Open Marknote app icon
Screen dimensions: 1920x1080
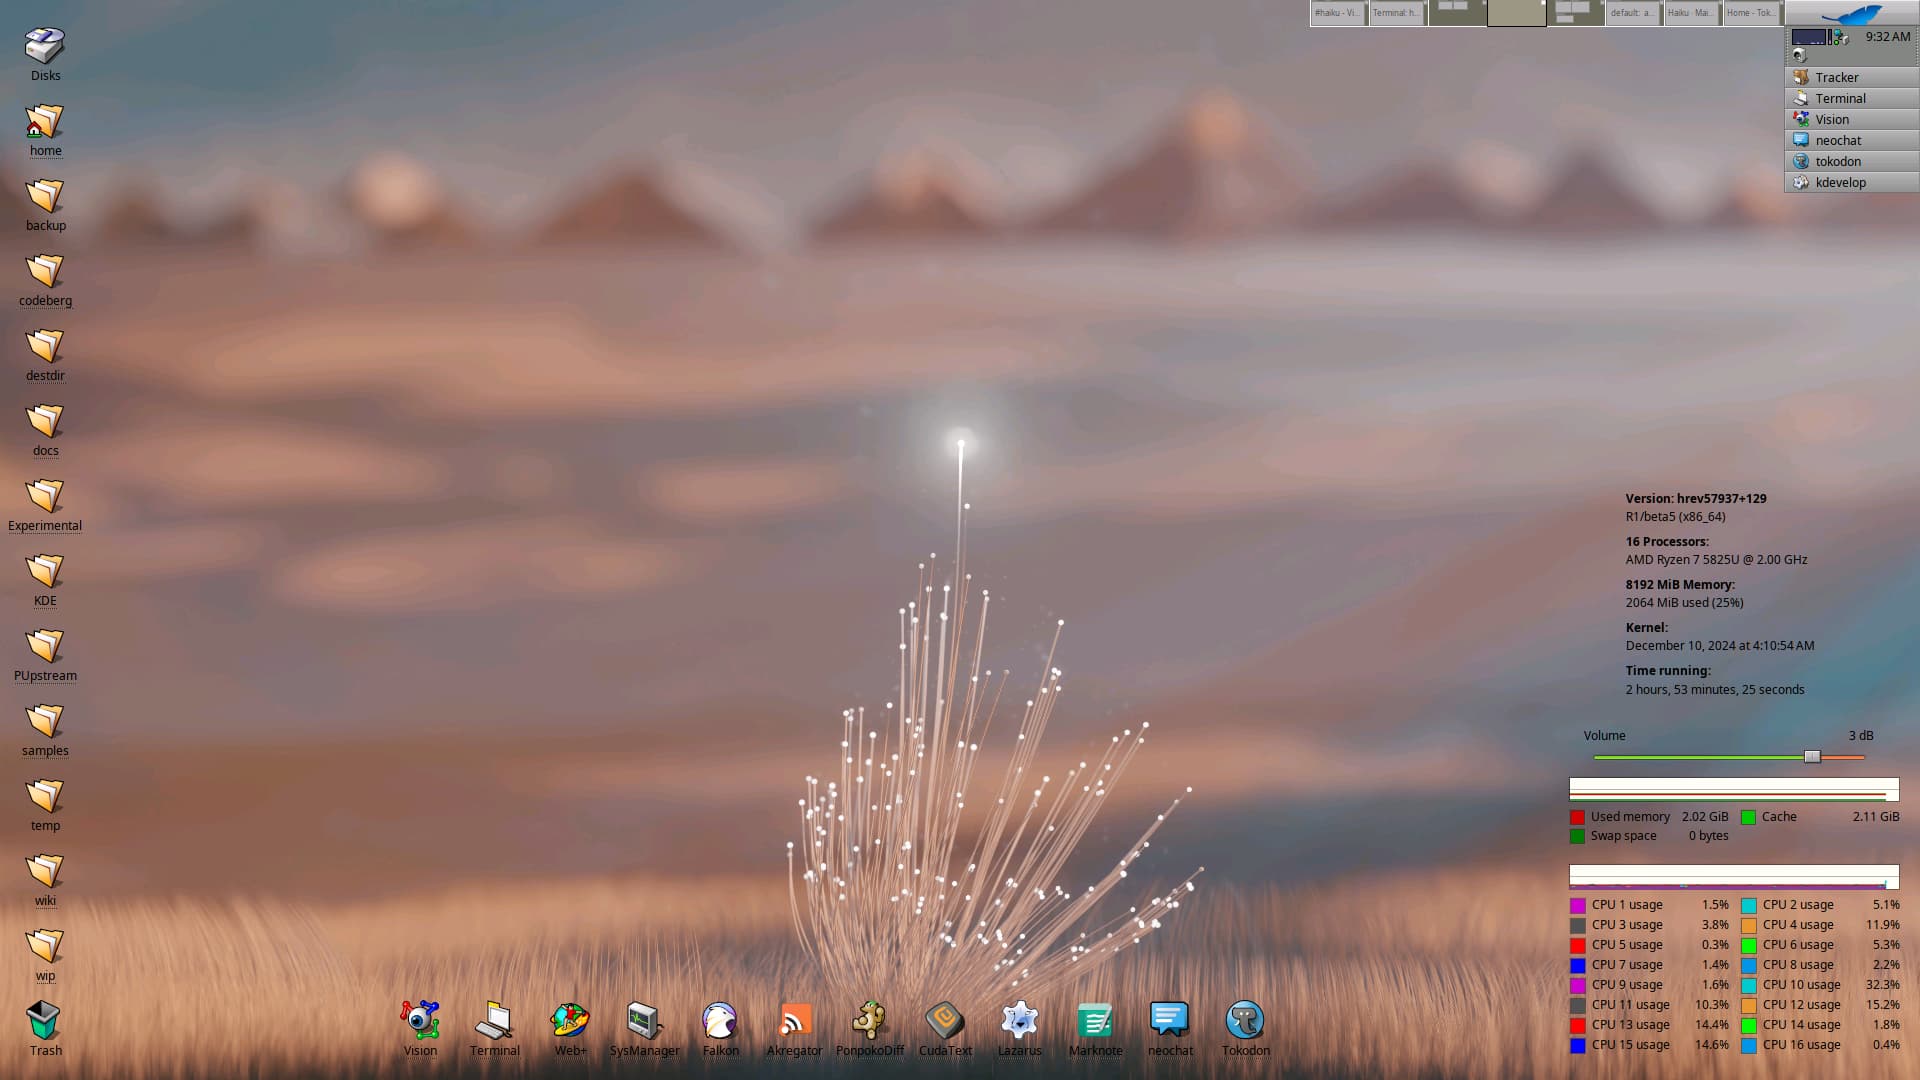(x=1095, y=1020)
